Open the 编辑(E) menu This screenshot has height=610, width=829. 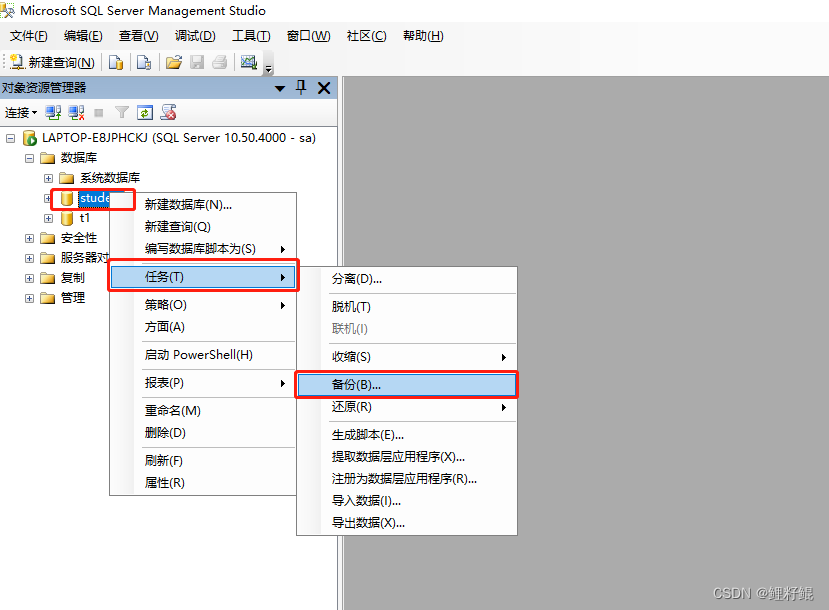click(83, 36)
